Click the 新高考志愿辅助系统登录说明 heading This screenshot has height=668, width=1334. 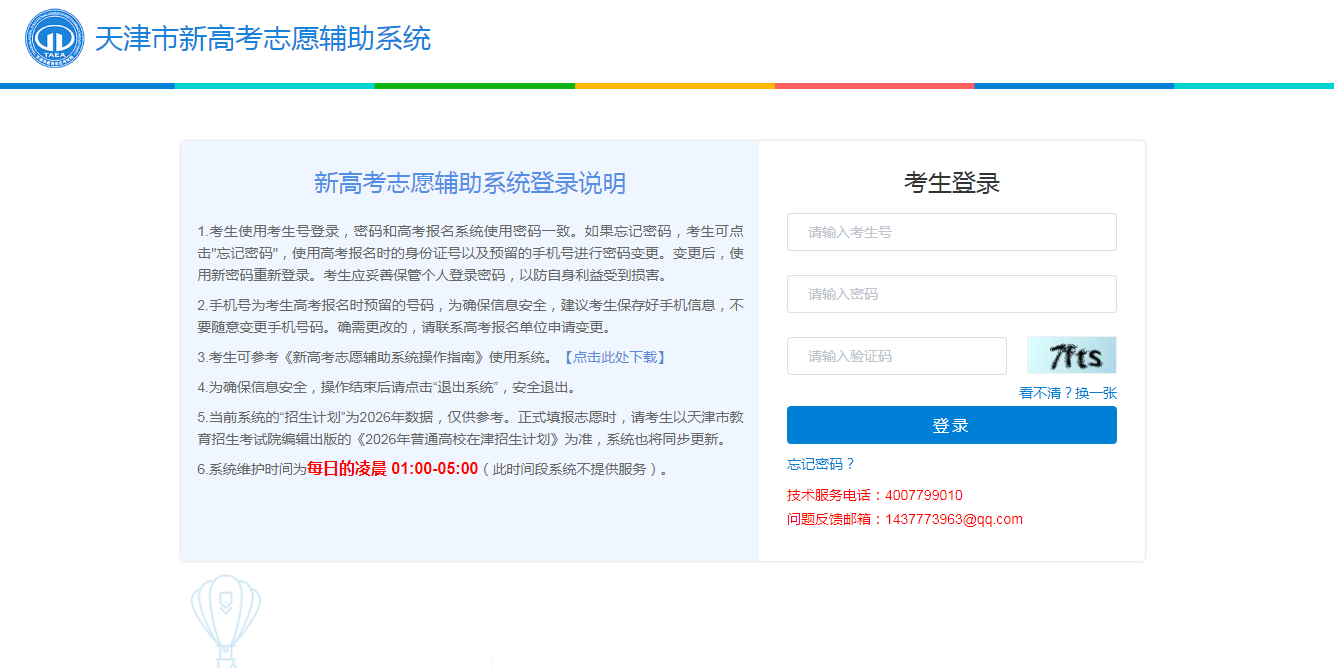click(x=470, y=183)
